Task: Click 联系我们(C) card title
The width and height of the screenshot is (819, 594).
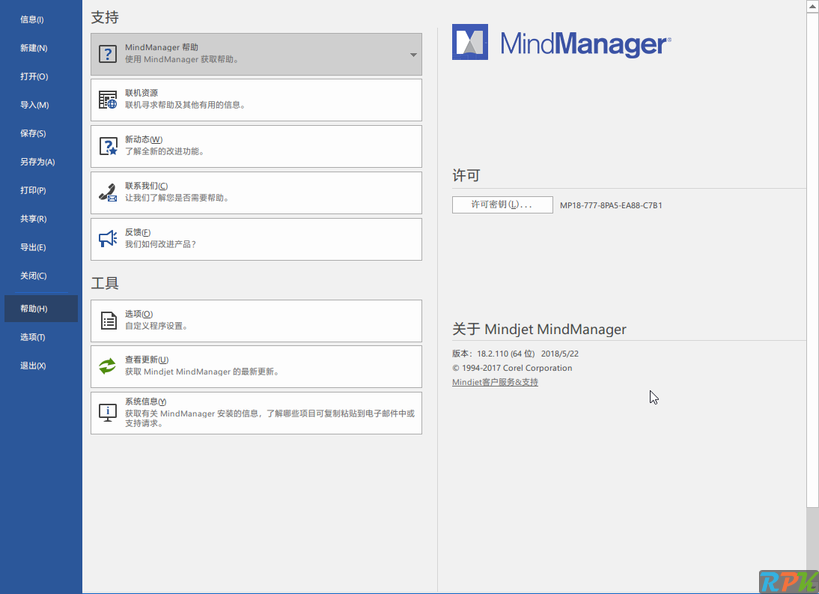Action: coord(146,186)
